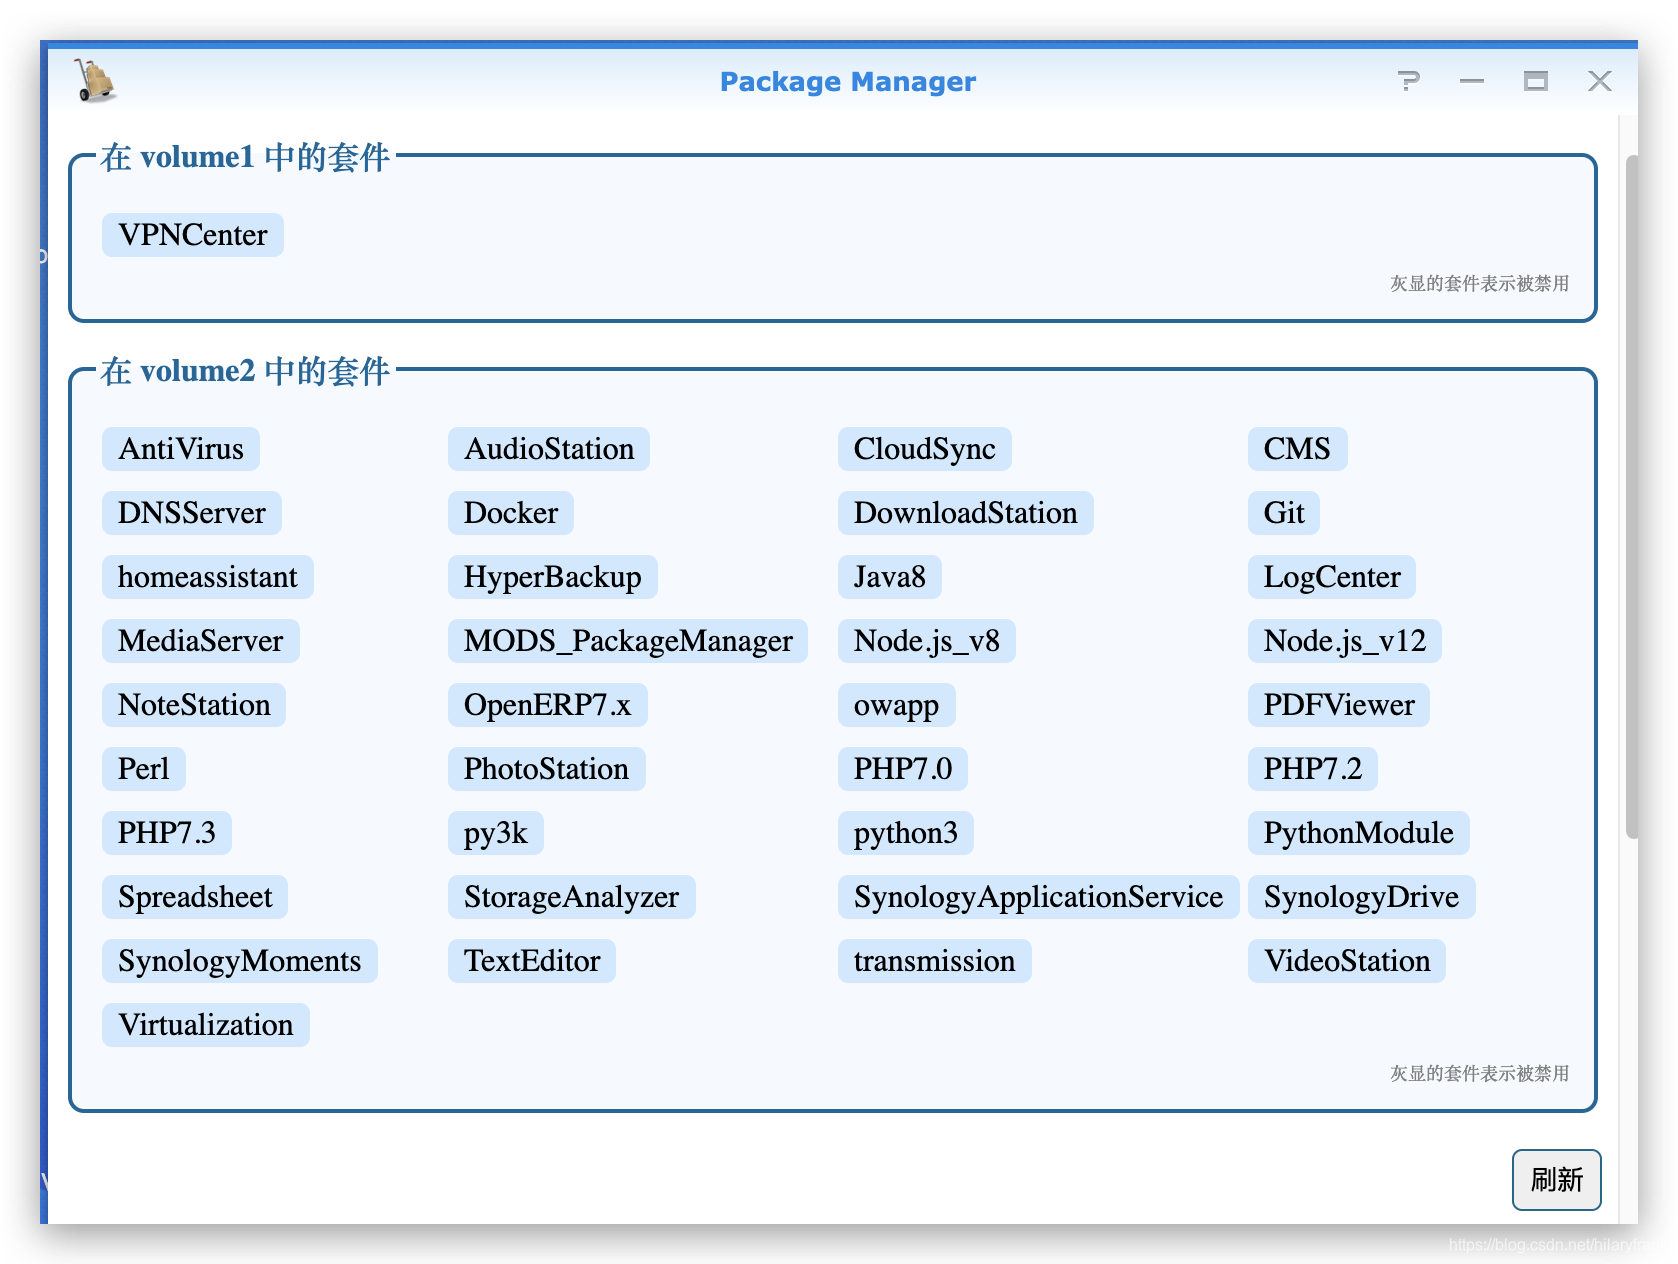Select the PHP7.0 package
This screenshot has width=1678, height=1264.
pyautogui.click(x=903, y=769)
